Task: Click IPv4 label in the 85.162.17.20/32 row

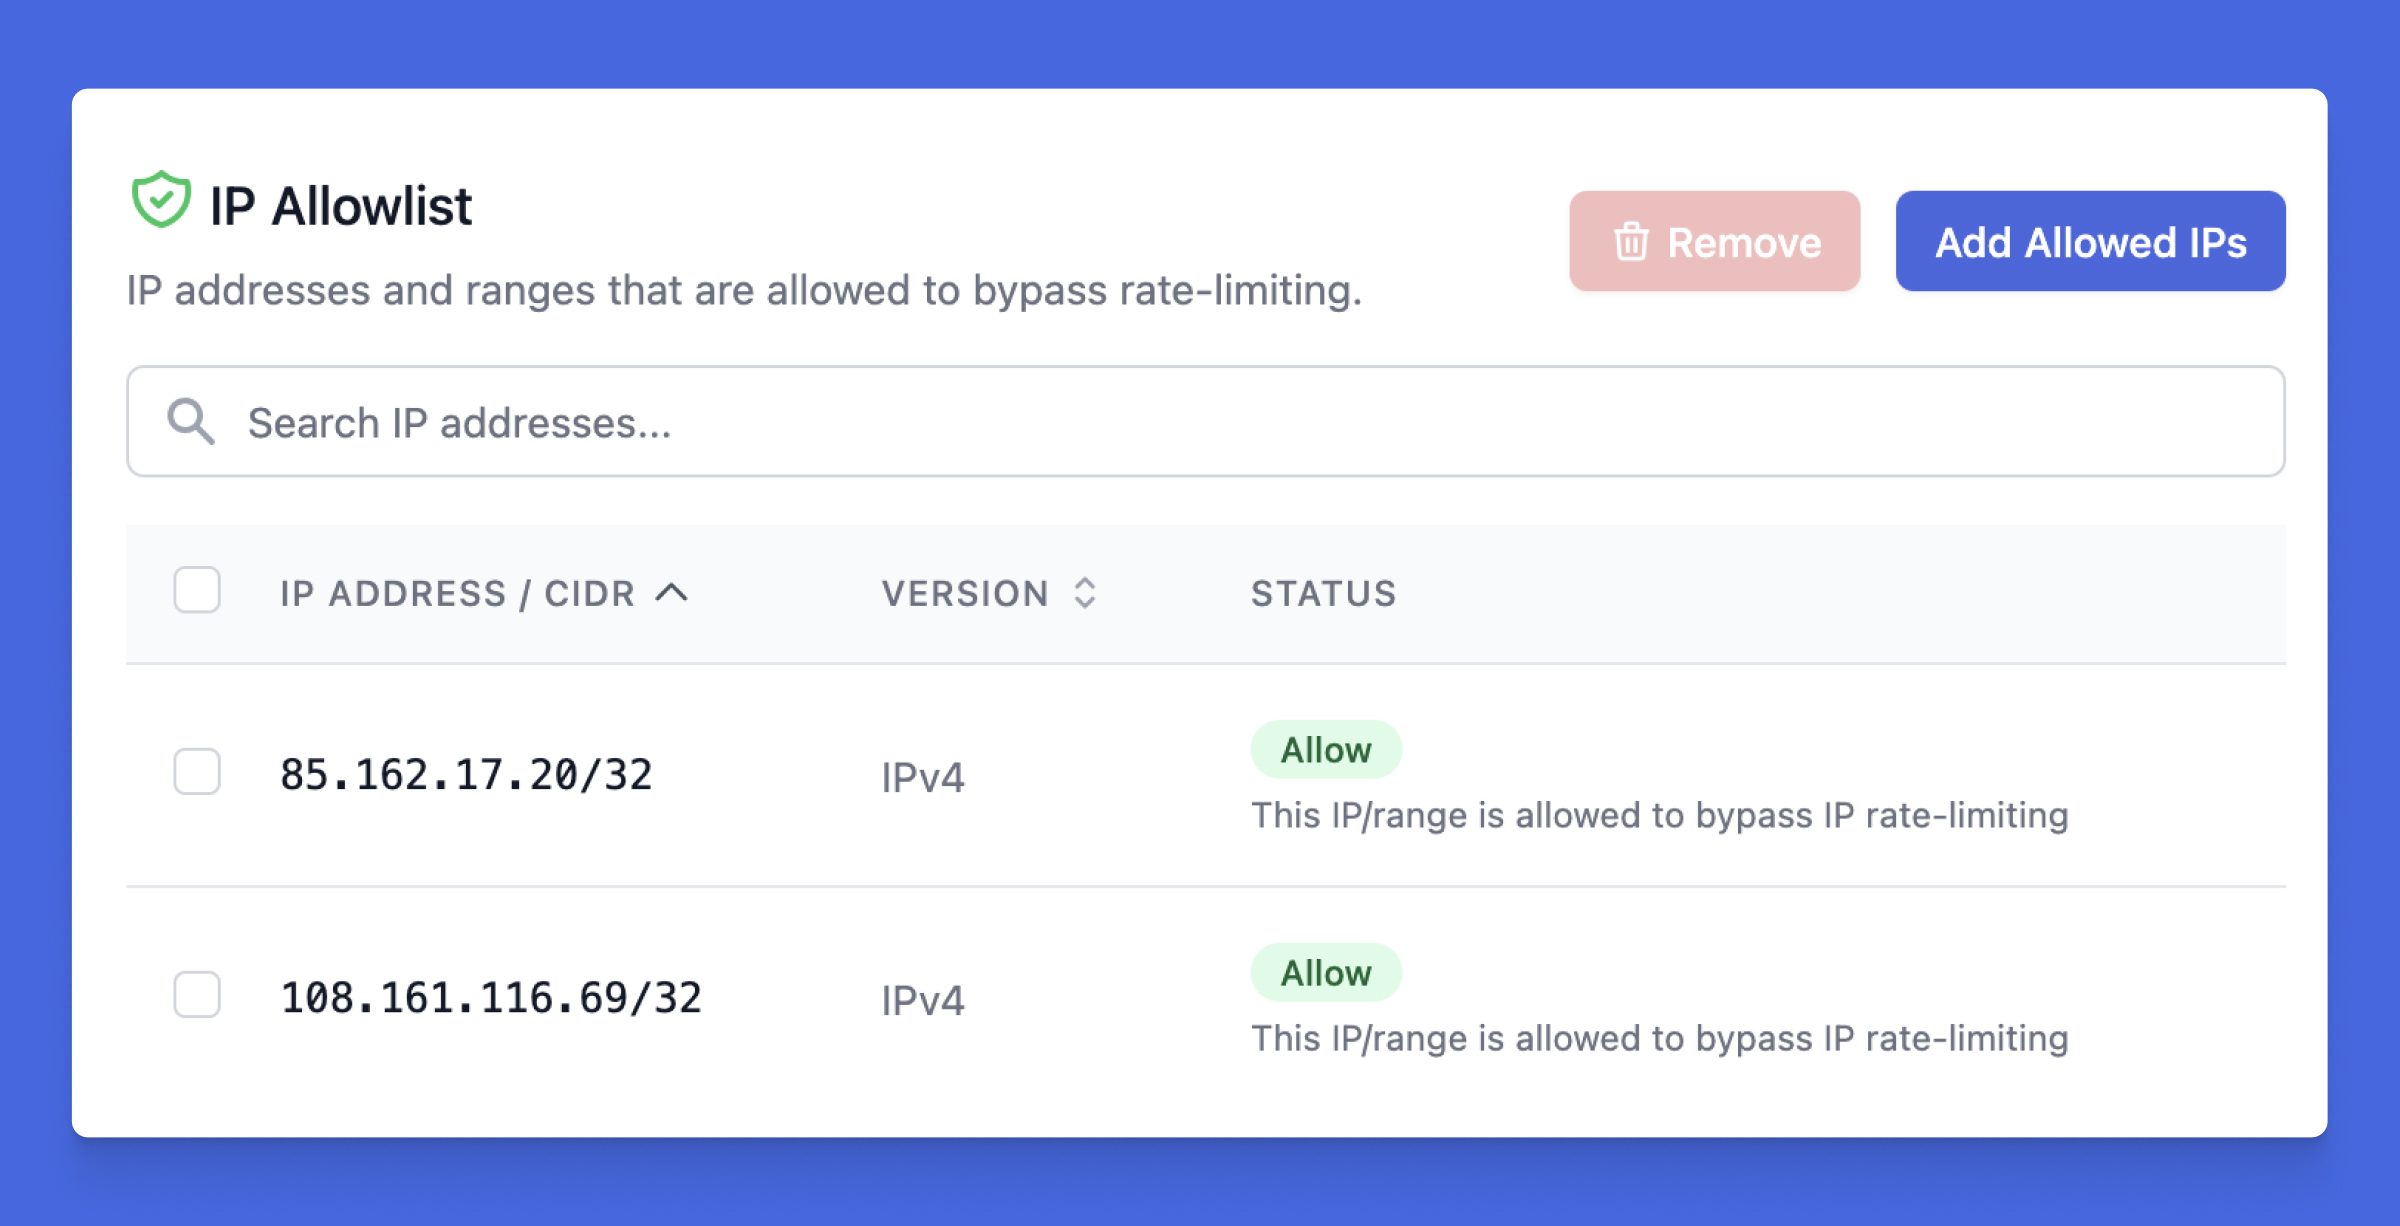Action: (x=922, y=778)
